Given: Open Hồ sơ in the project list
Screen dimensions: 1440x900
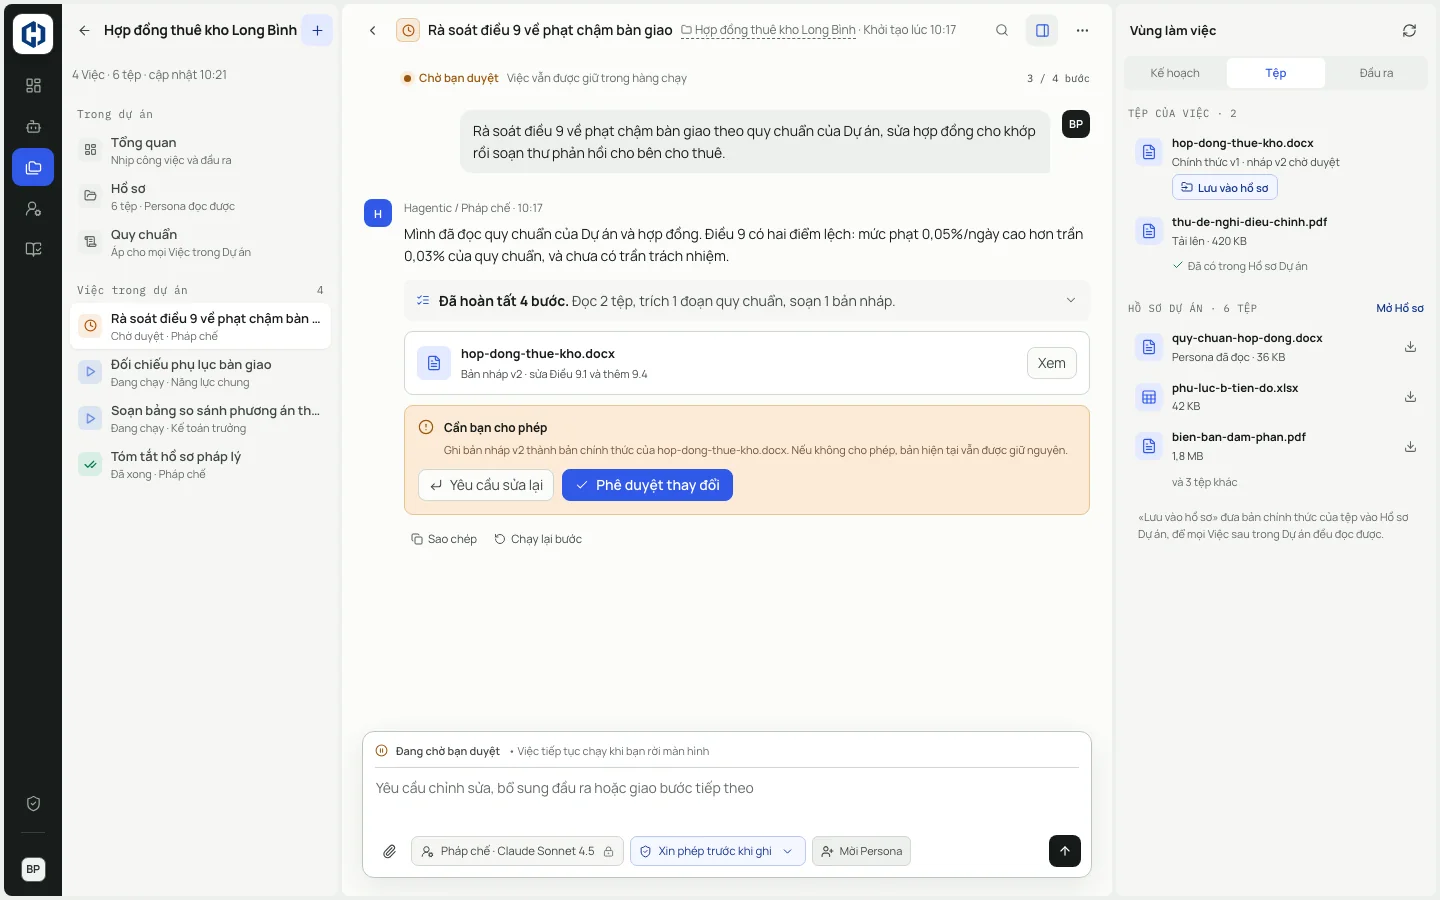Looking at the screenshot, I should 200,197.
